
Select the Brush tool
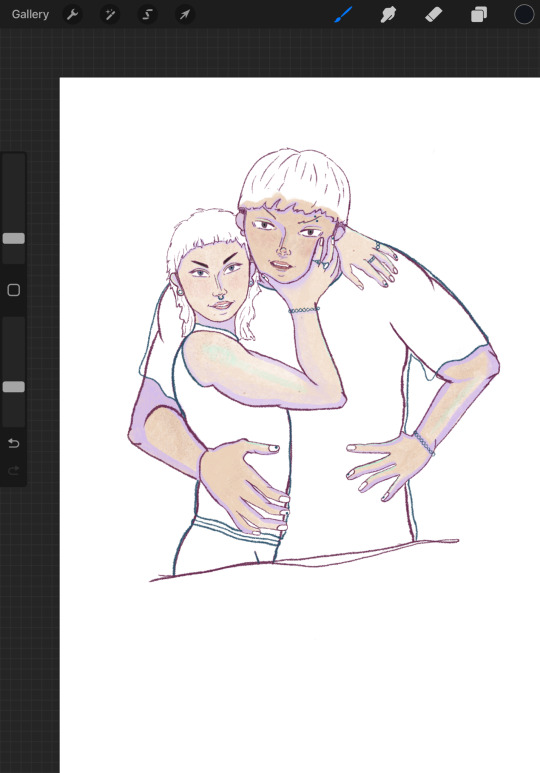tap(343, 14)
